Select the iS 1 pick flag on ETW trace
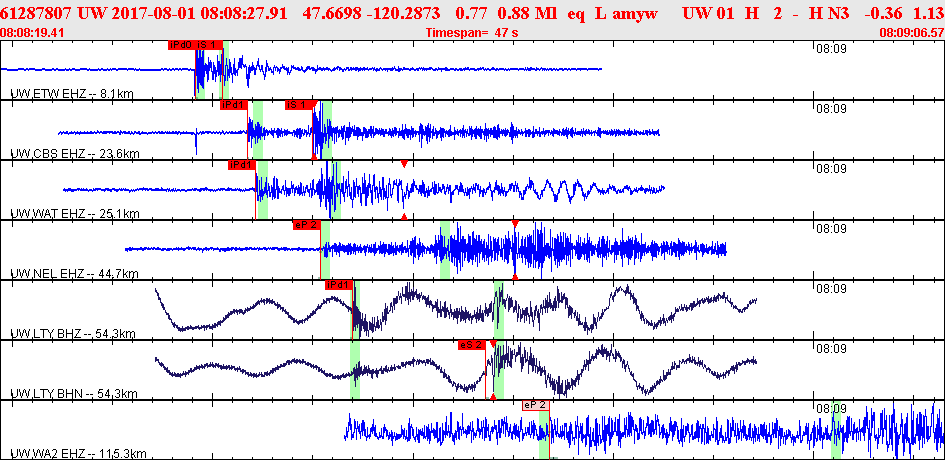Screen dimensions: 945x460 [x=209, y=45]
